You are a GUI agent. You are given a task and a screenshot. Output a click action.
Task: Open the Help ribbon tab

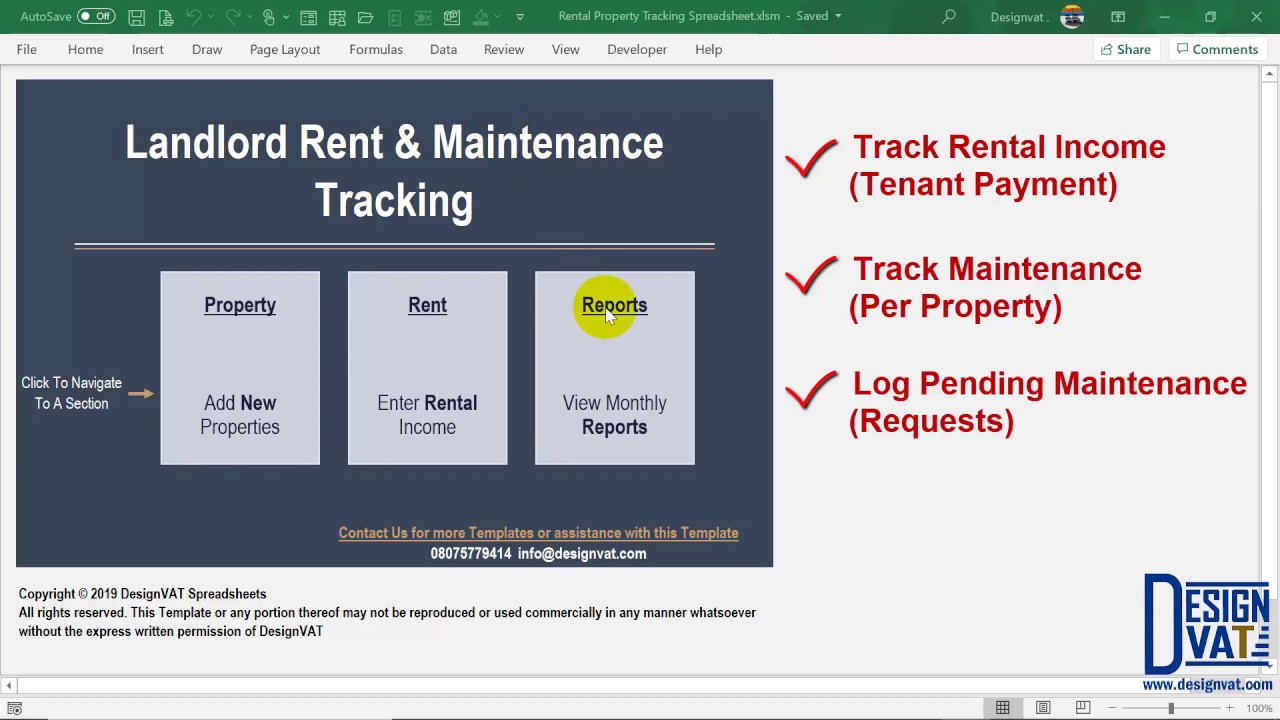(708, 49)
